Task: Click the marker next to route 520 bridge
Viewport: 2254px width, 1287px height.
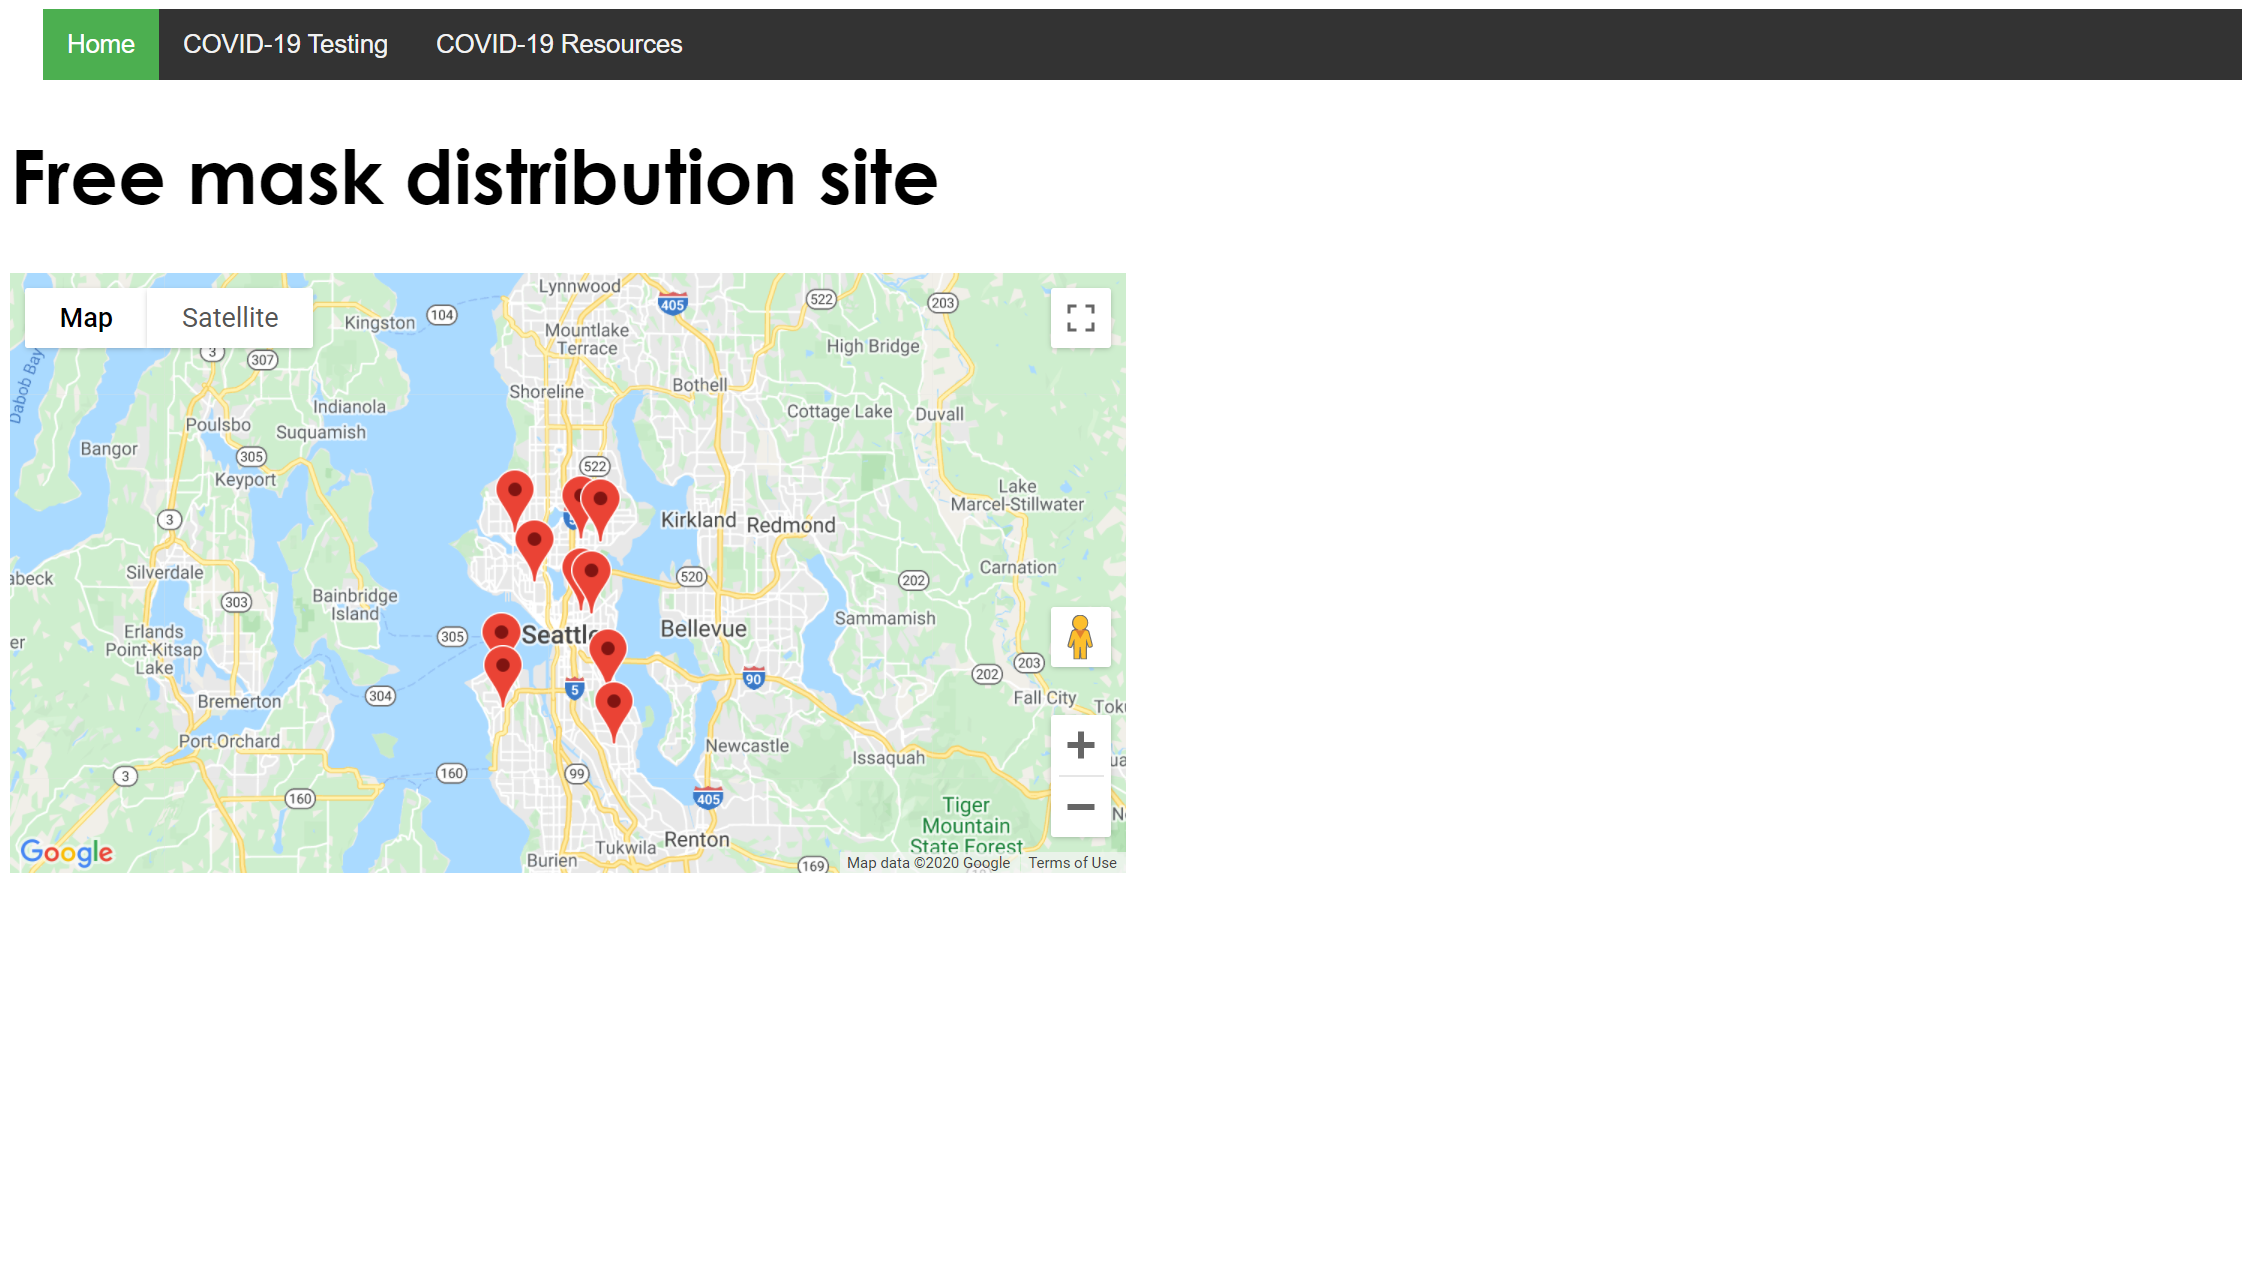Action: tap(592, 573)
